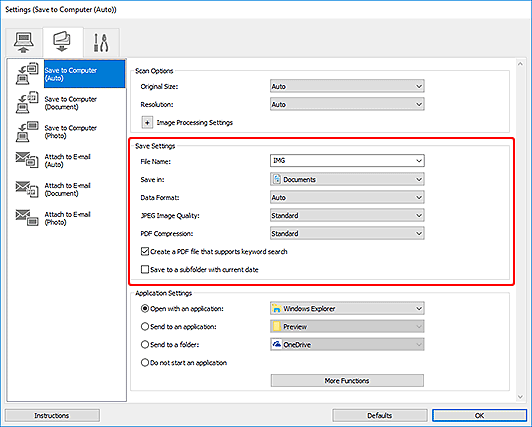This screenshot has width=532, height=427.
Task: Select Send to a folder radio
Action: tap(145, 345)
